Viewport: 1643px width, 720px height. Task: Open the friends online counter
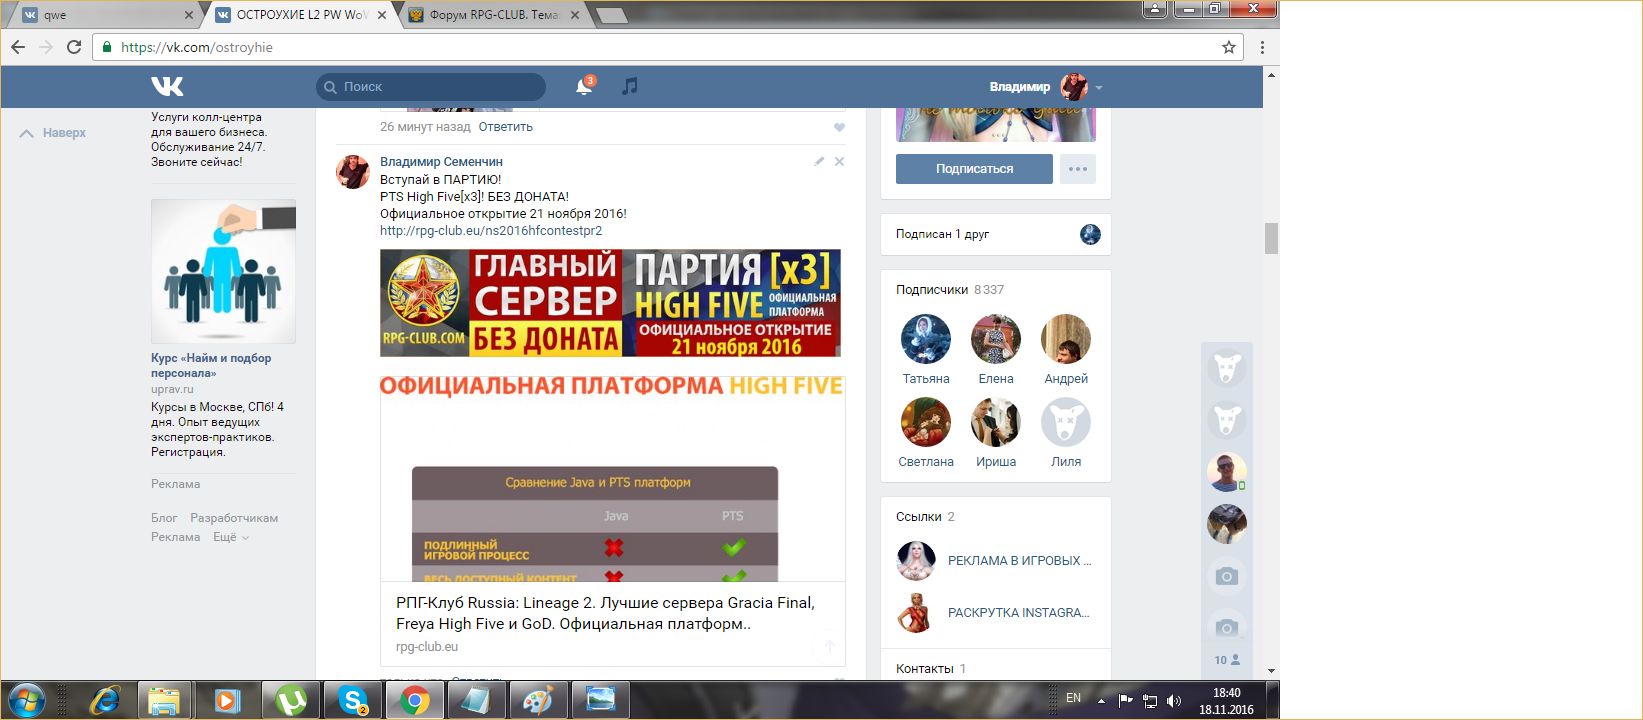point(1227,660)
